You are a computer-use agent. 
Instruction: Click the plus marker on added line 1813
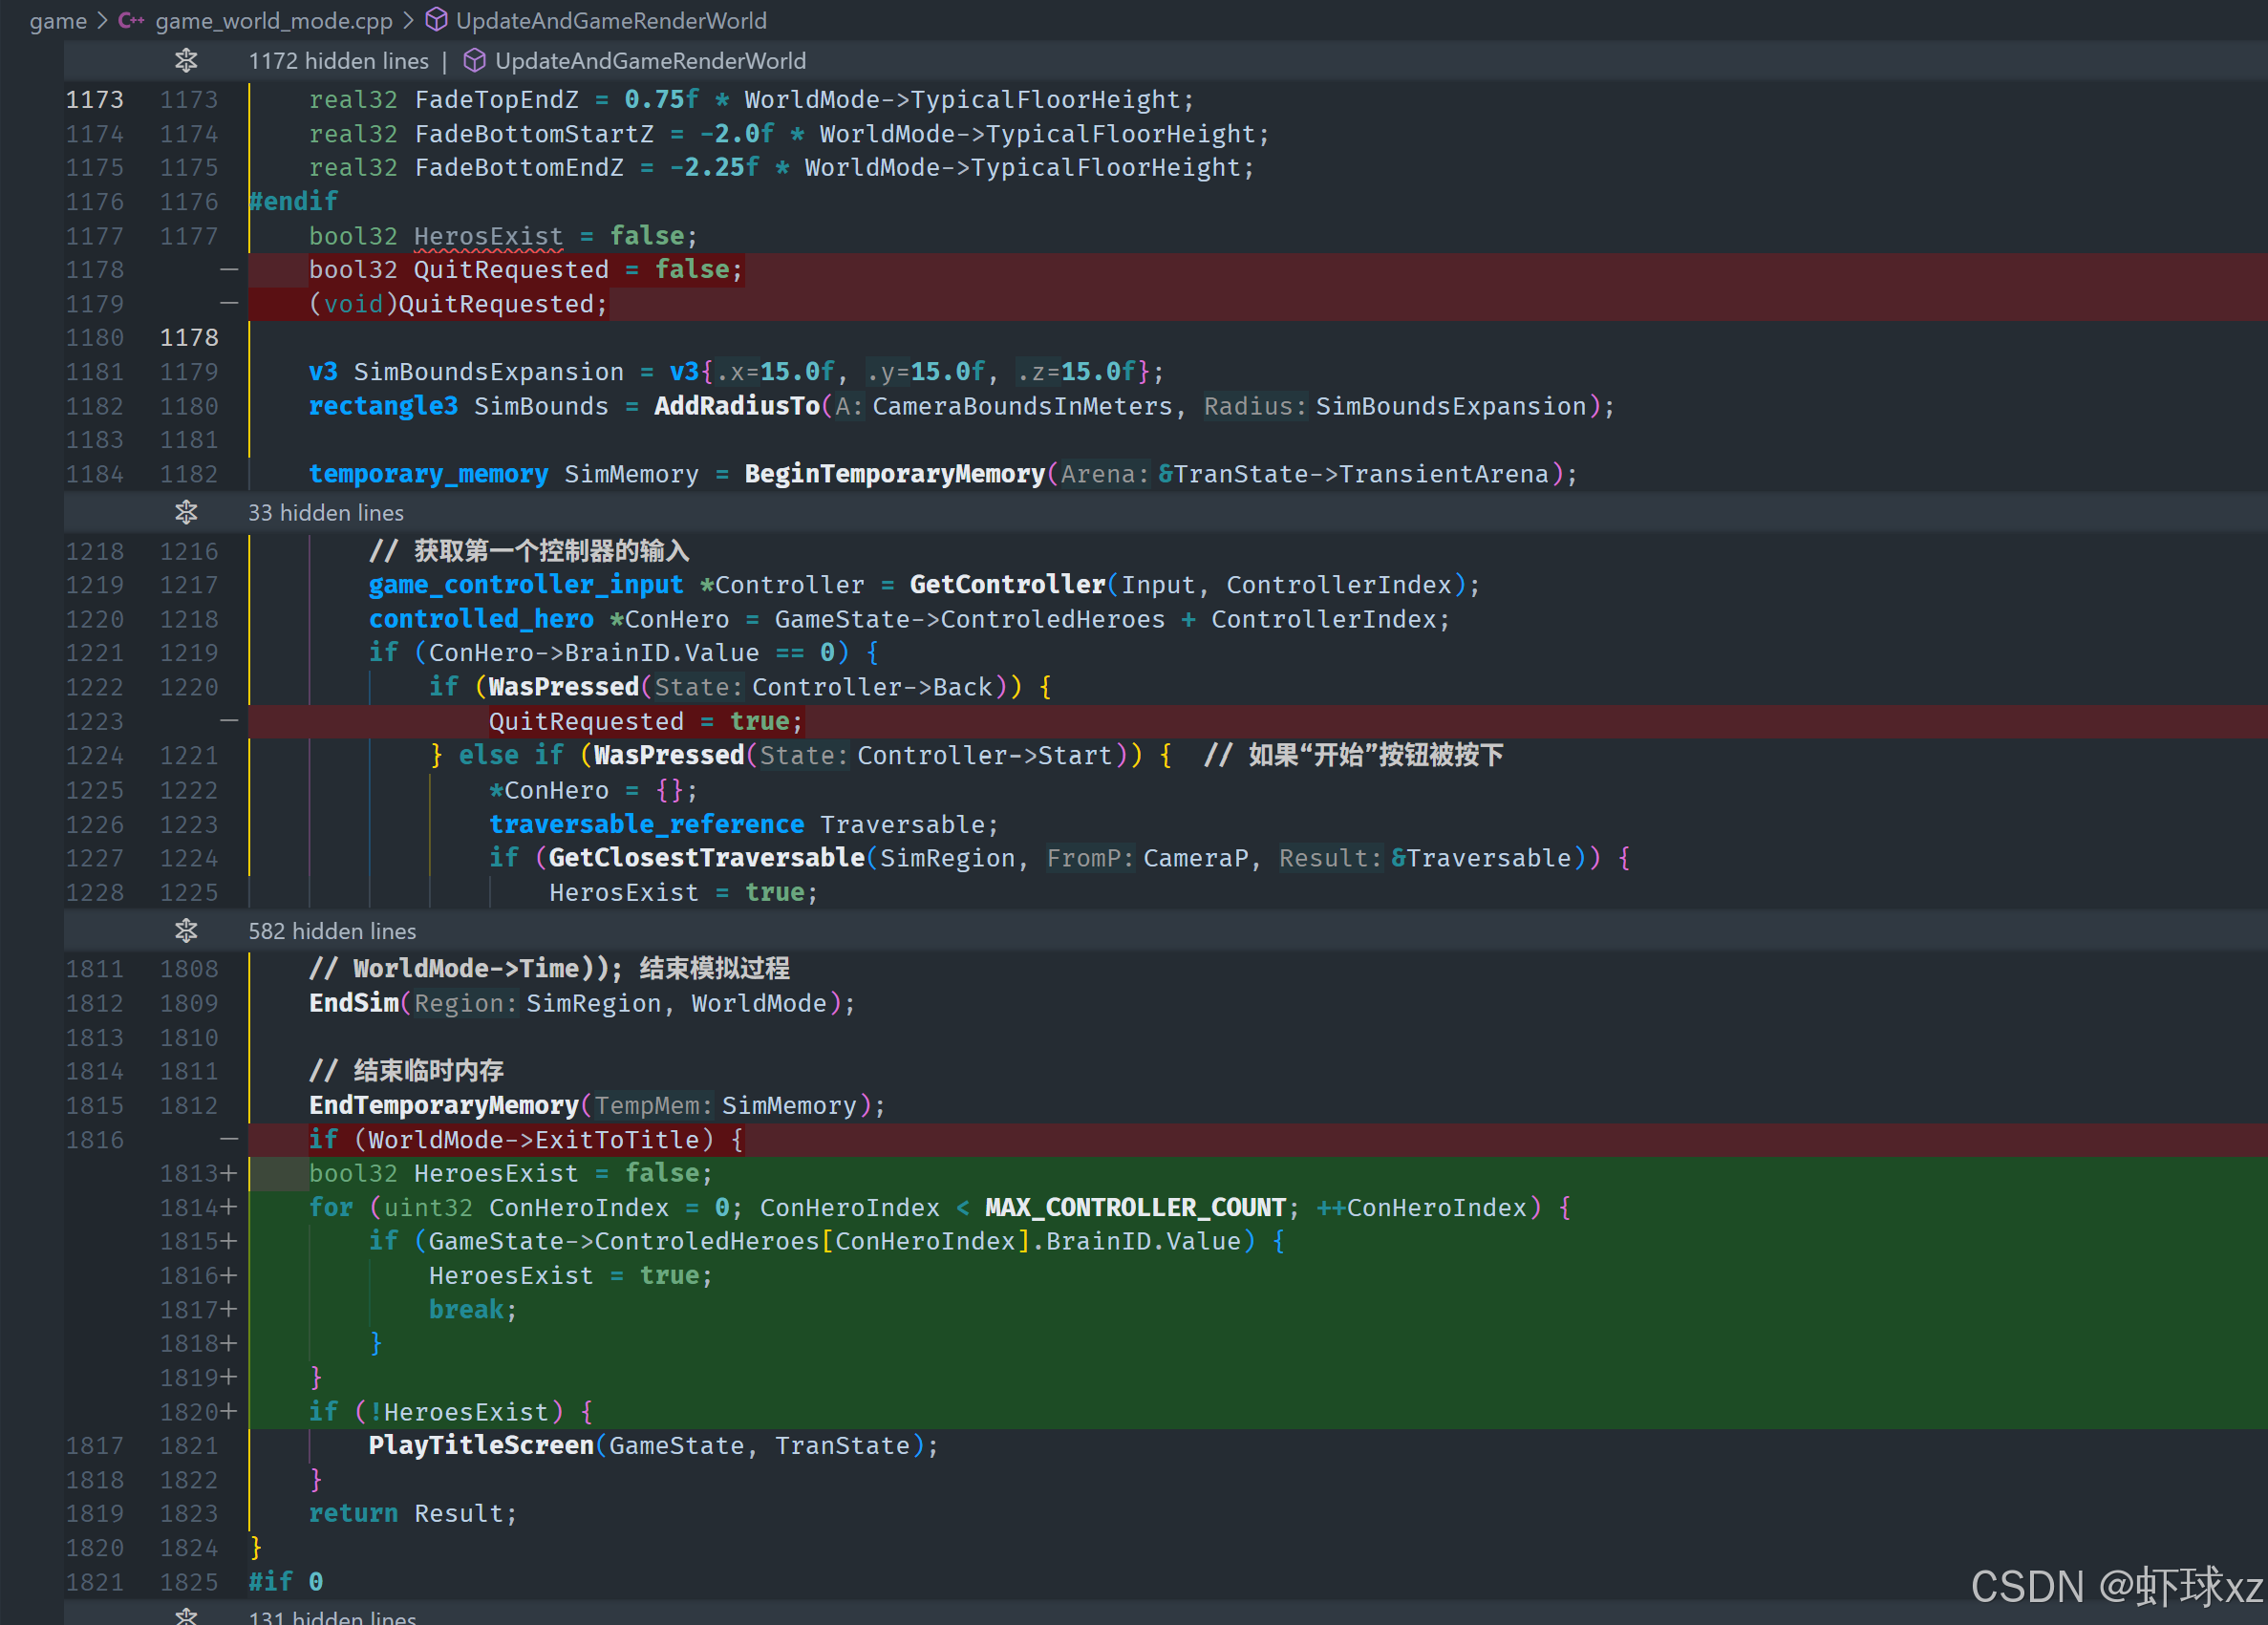point(229,1173)
